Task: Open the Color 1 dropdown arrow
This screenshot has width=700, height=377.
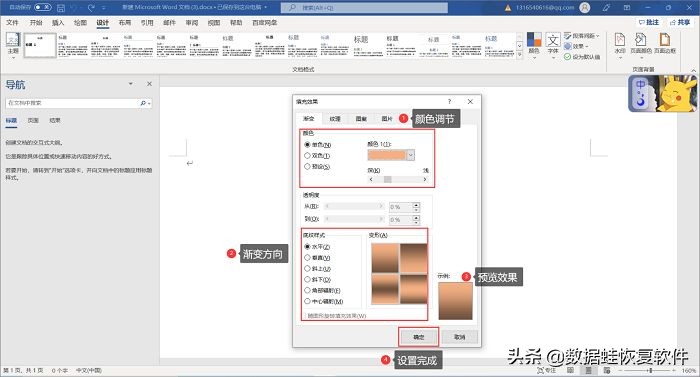Action: pos(411,155)
